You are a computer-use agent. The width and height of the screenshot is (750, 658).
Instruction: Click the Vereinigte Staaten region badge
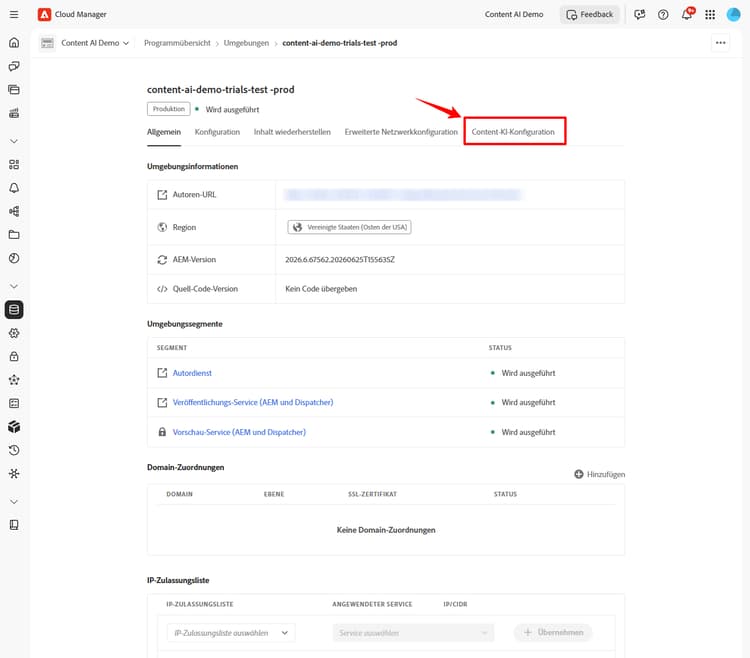[x=349, y=227]
